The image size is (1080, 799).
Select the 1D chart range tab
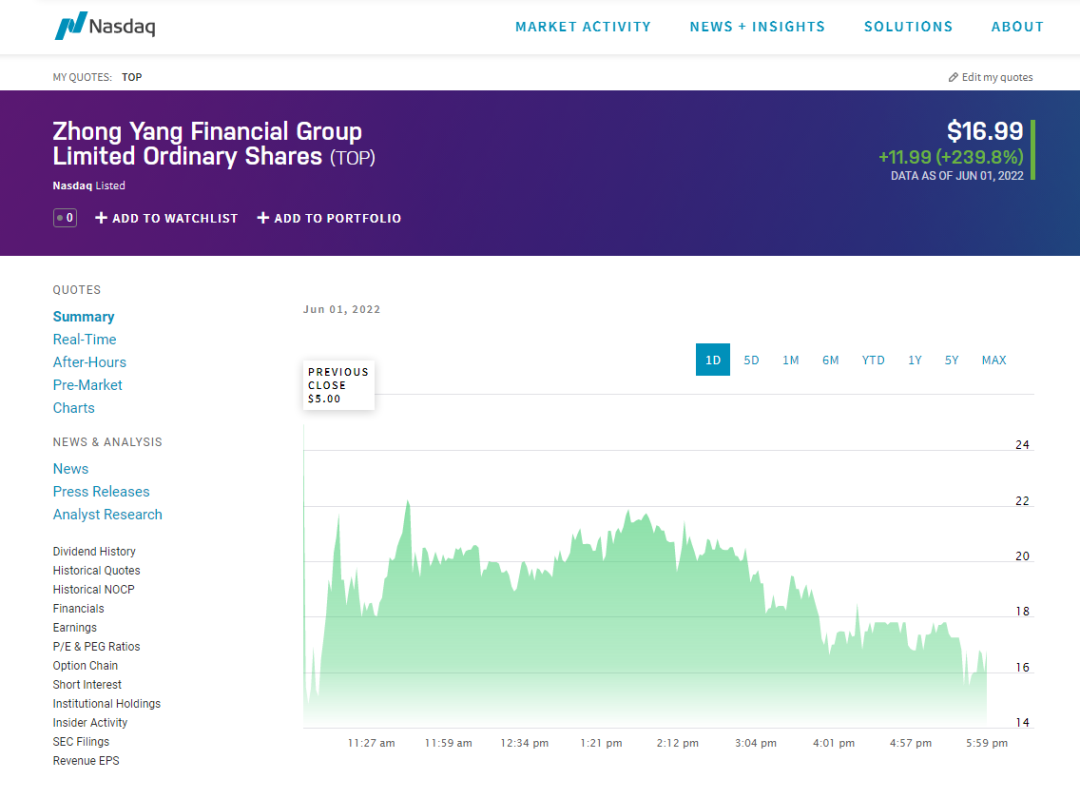[x=713, y=360]
